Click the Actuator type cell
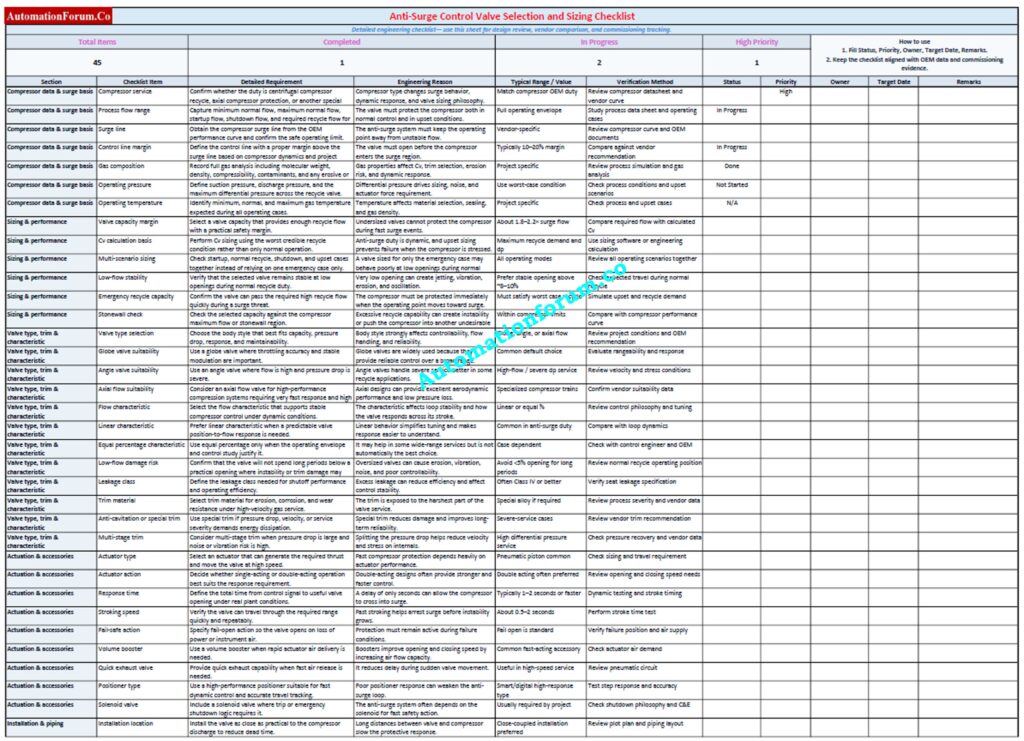Screen dimensions: 1024x741 coord(142,560)
